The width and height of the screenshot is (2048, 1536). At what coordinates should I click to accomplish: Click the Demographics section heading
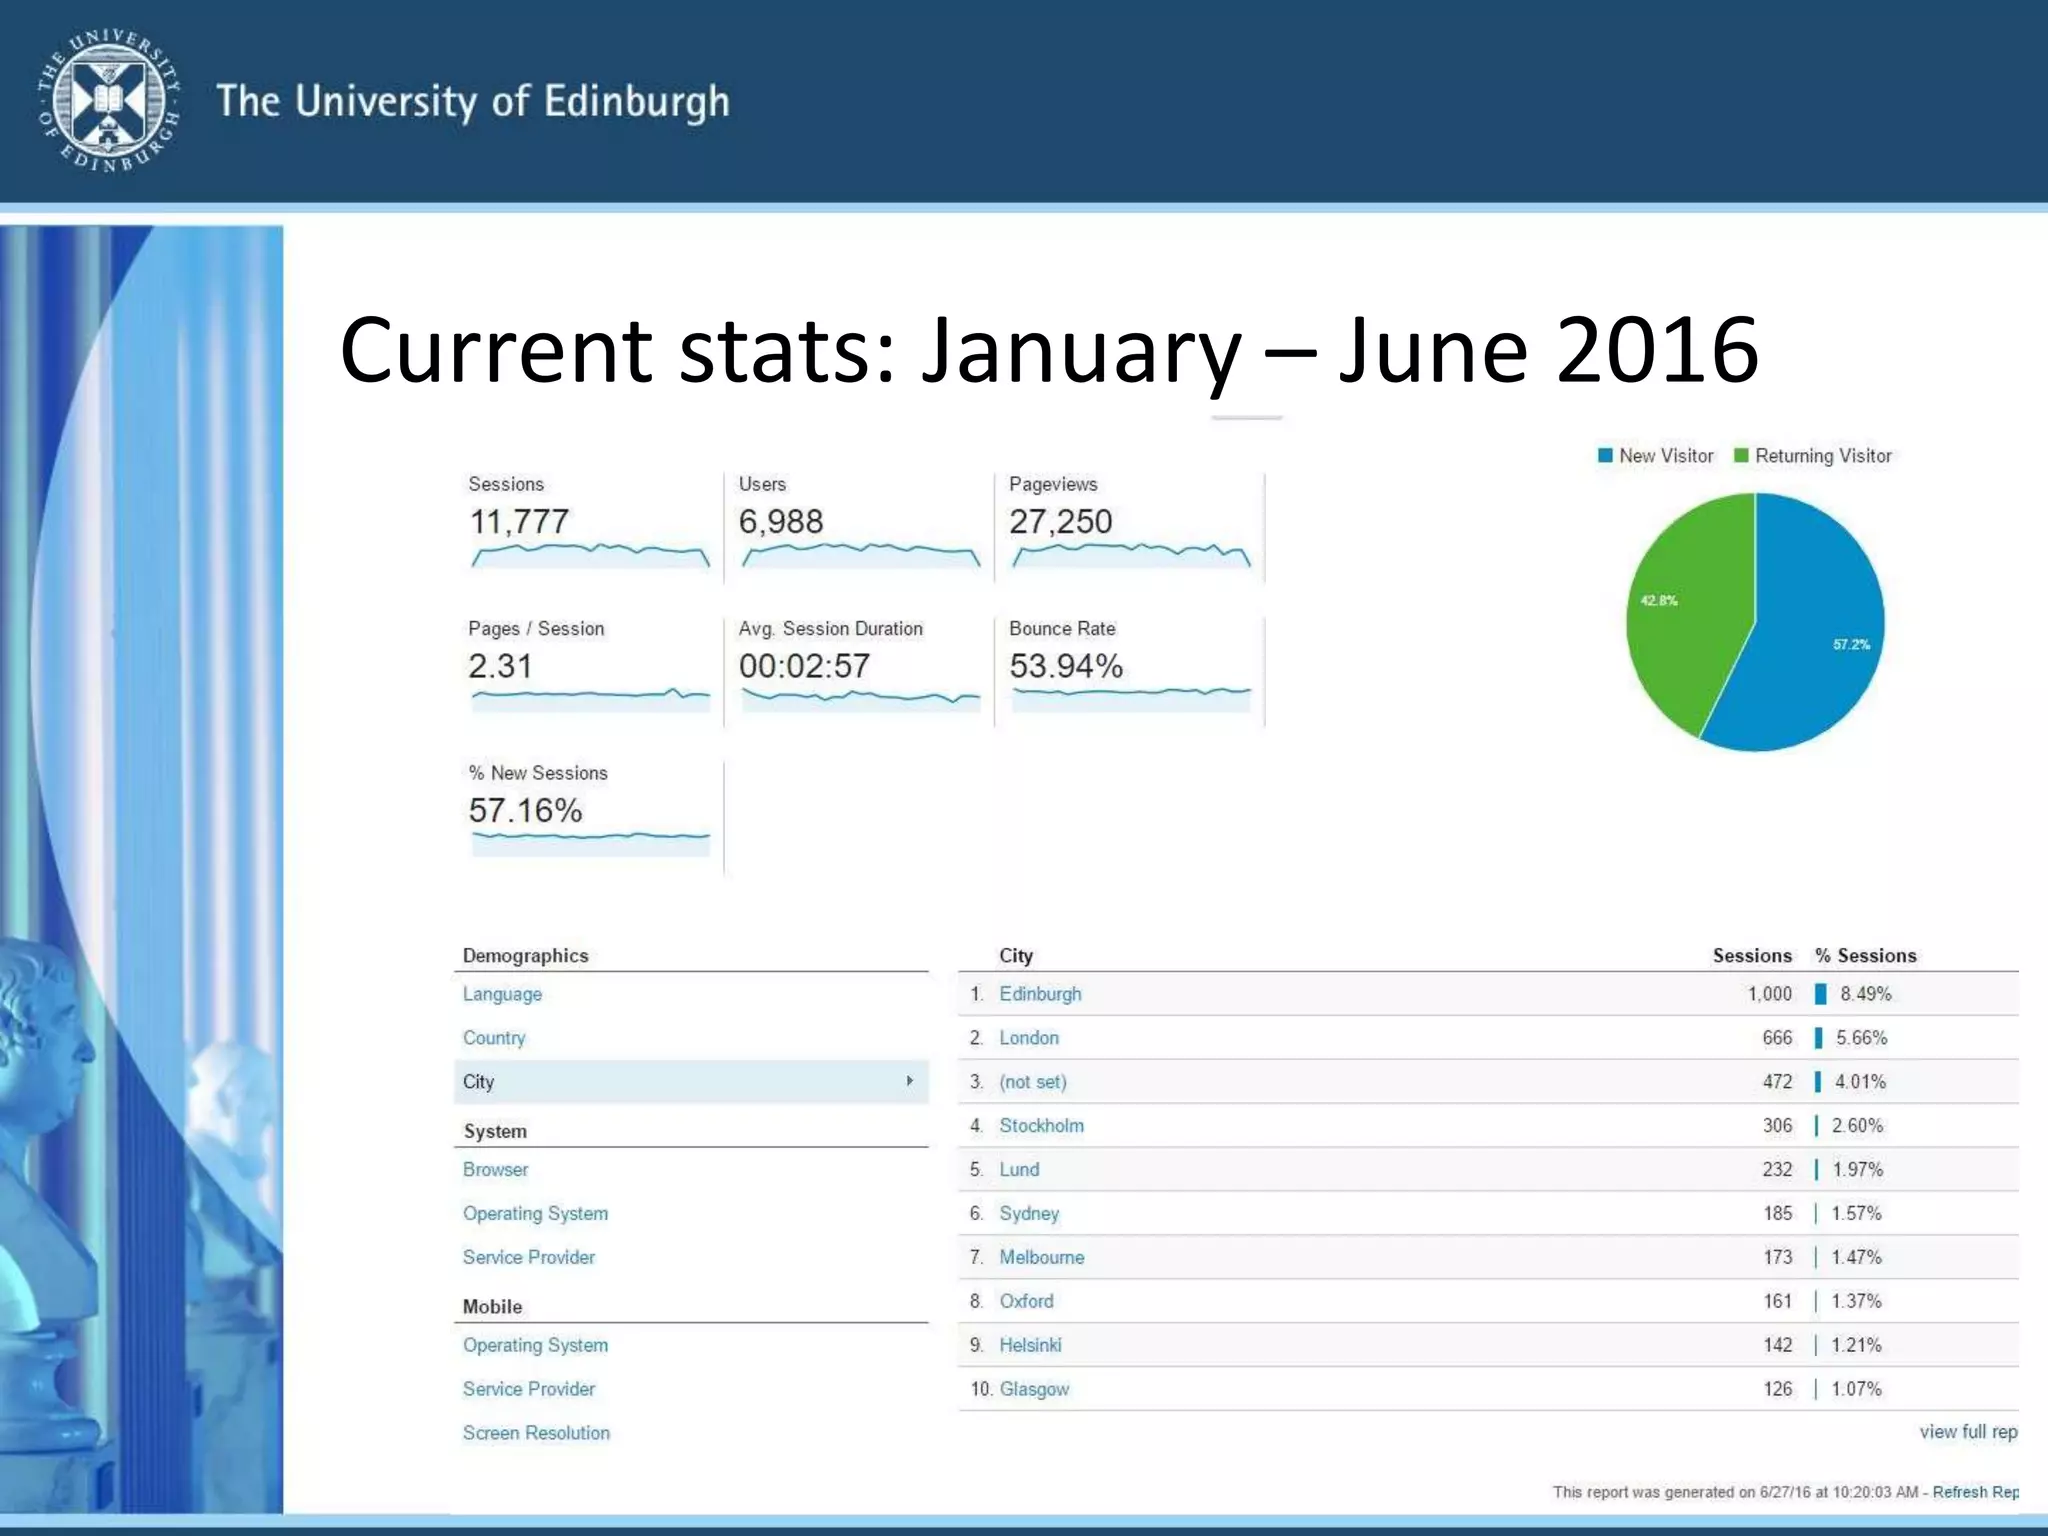pyautogui.click(x=525, y=956)
